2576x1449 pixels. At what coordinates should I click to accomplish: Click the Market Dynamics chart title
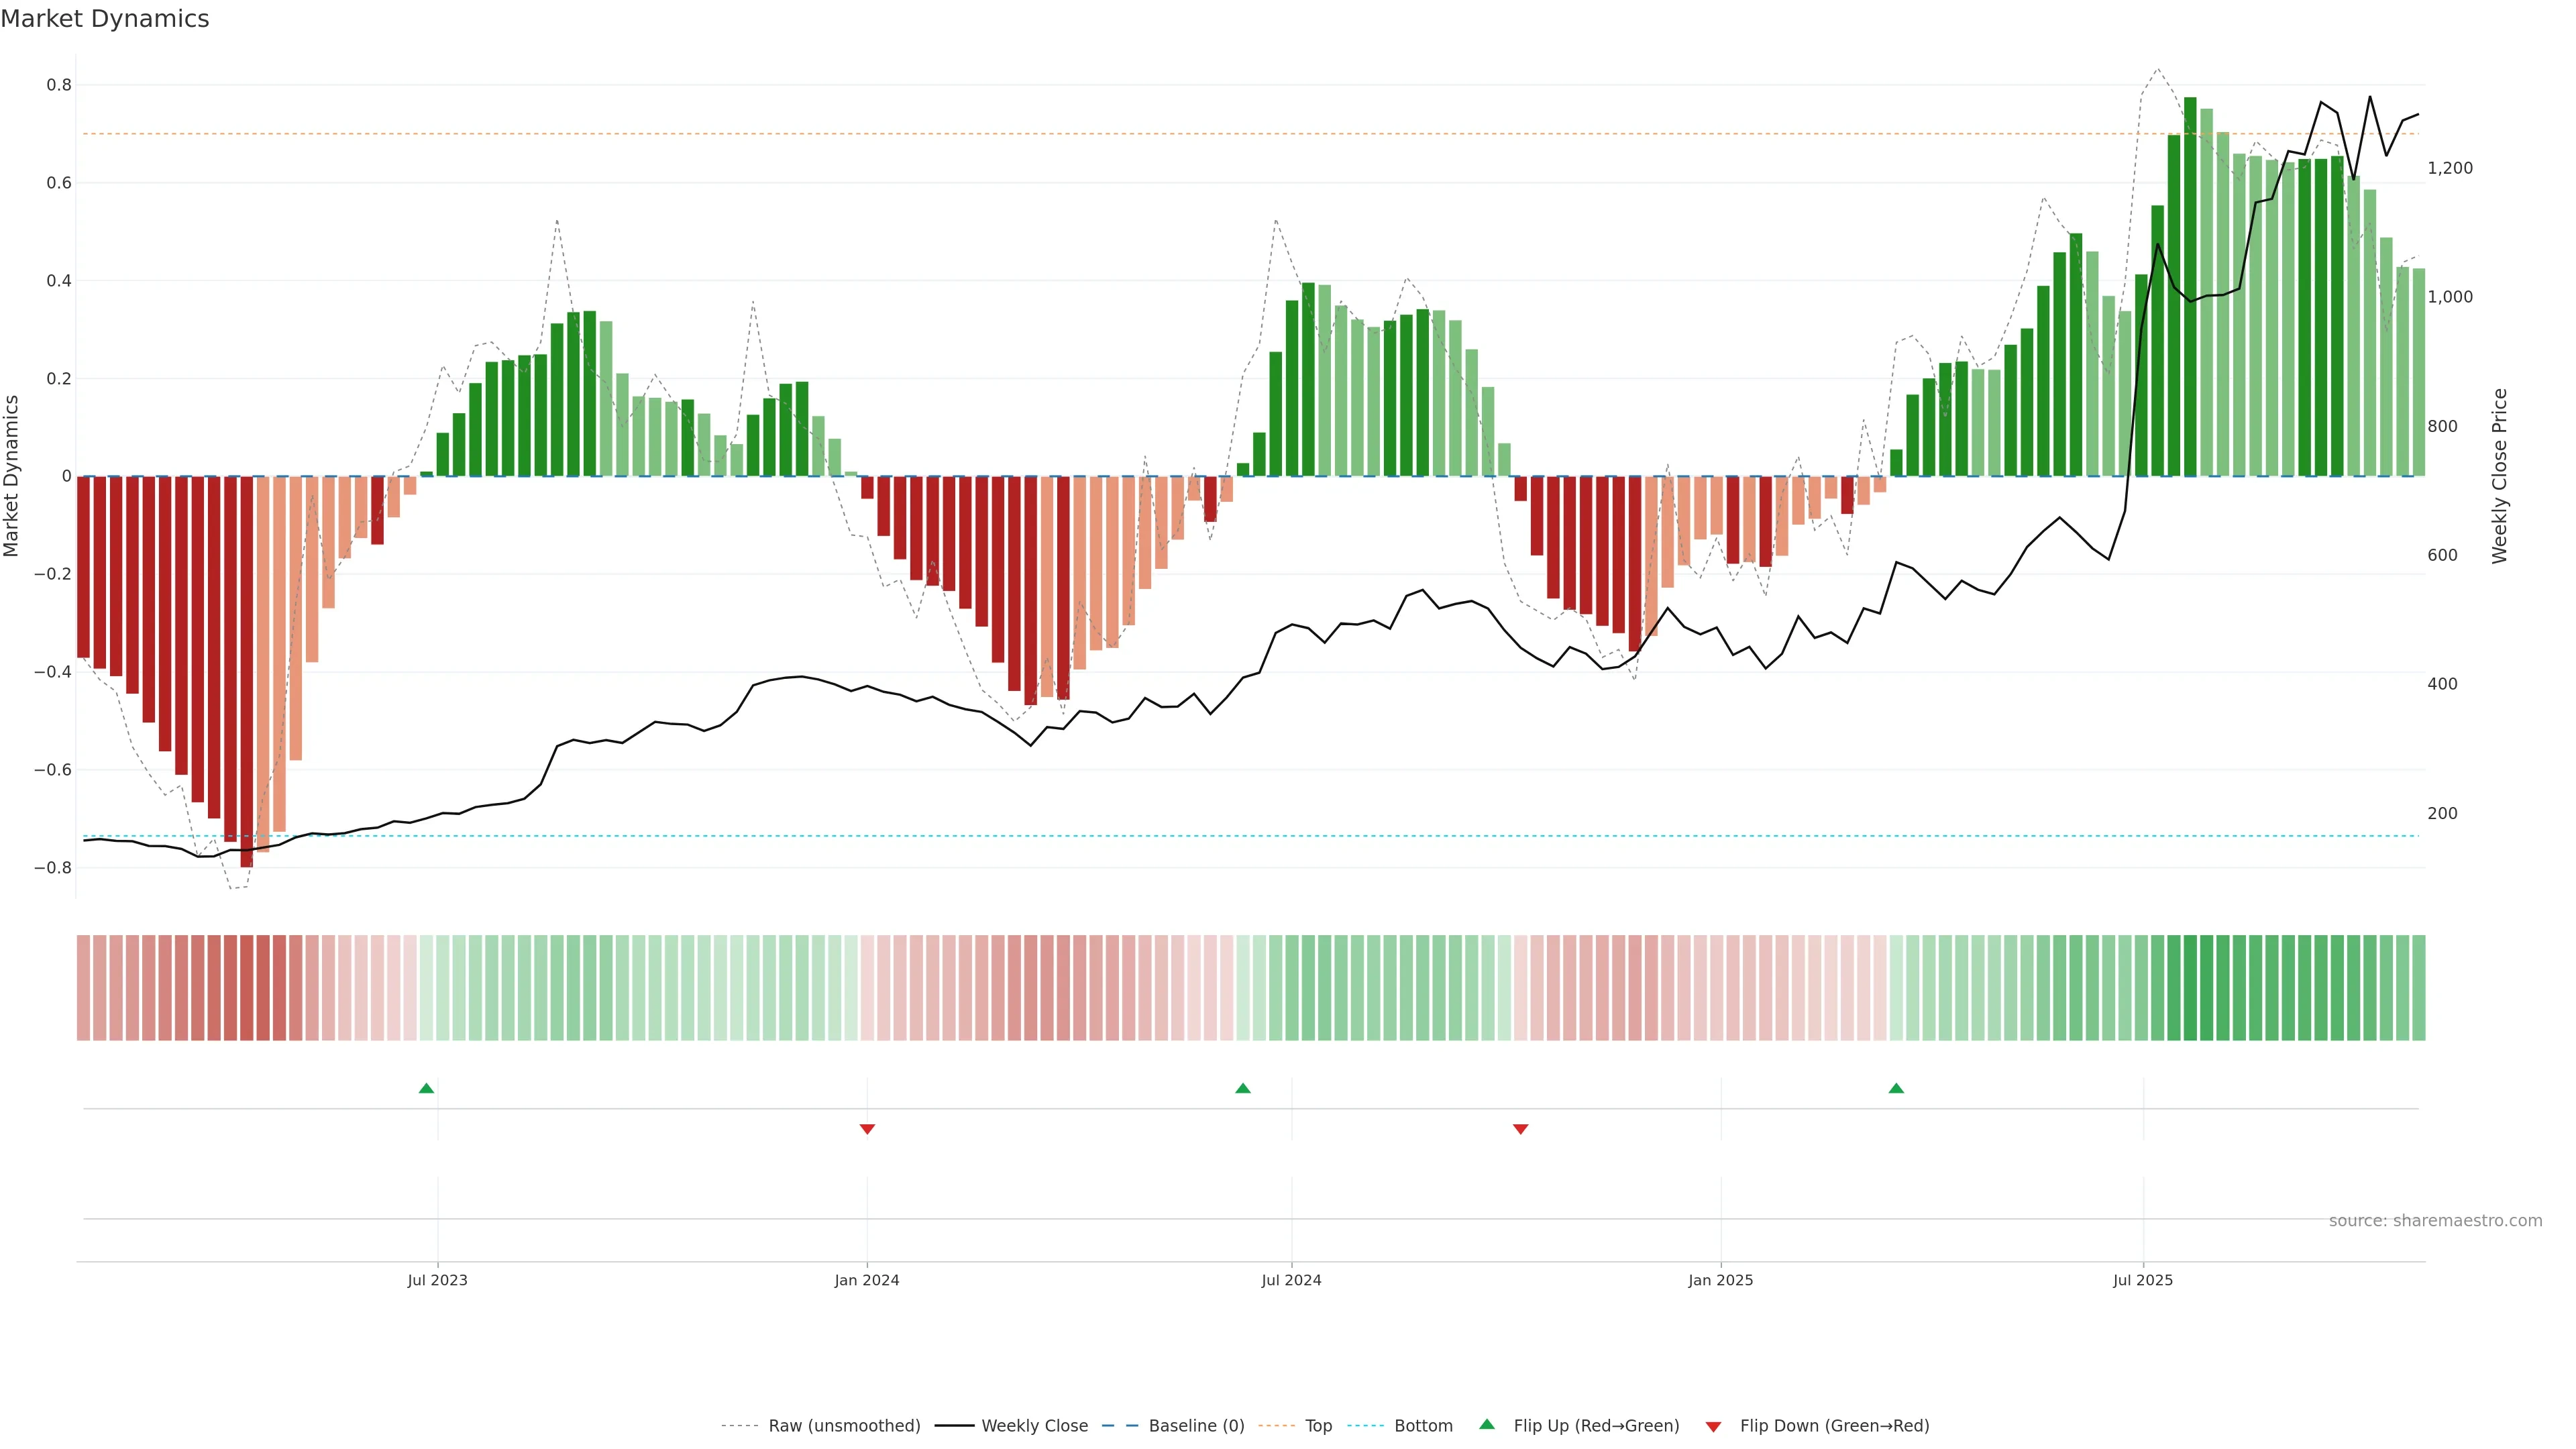105,19
